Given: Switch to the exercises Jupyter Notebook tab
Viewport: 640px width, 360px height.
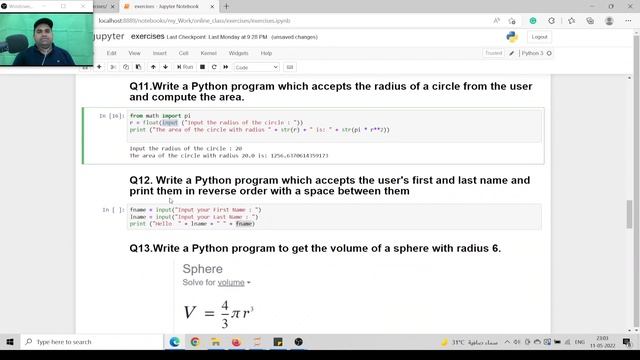Looking at the screenshot, I should point(167,7).
